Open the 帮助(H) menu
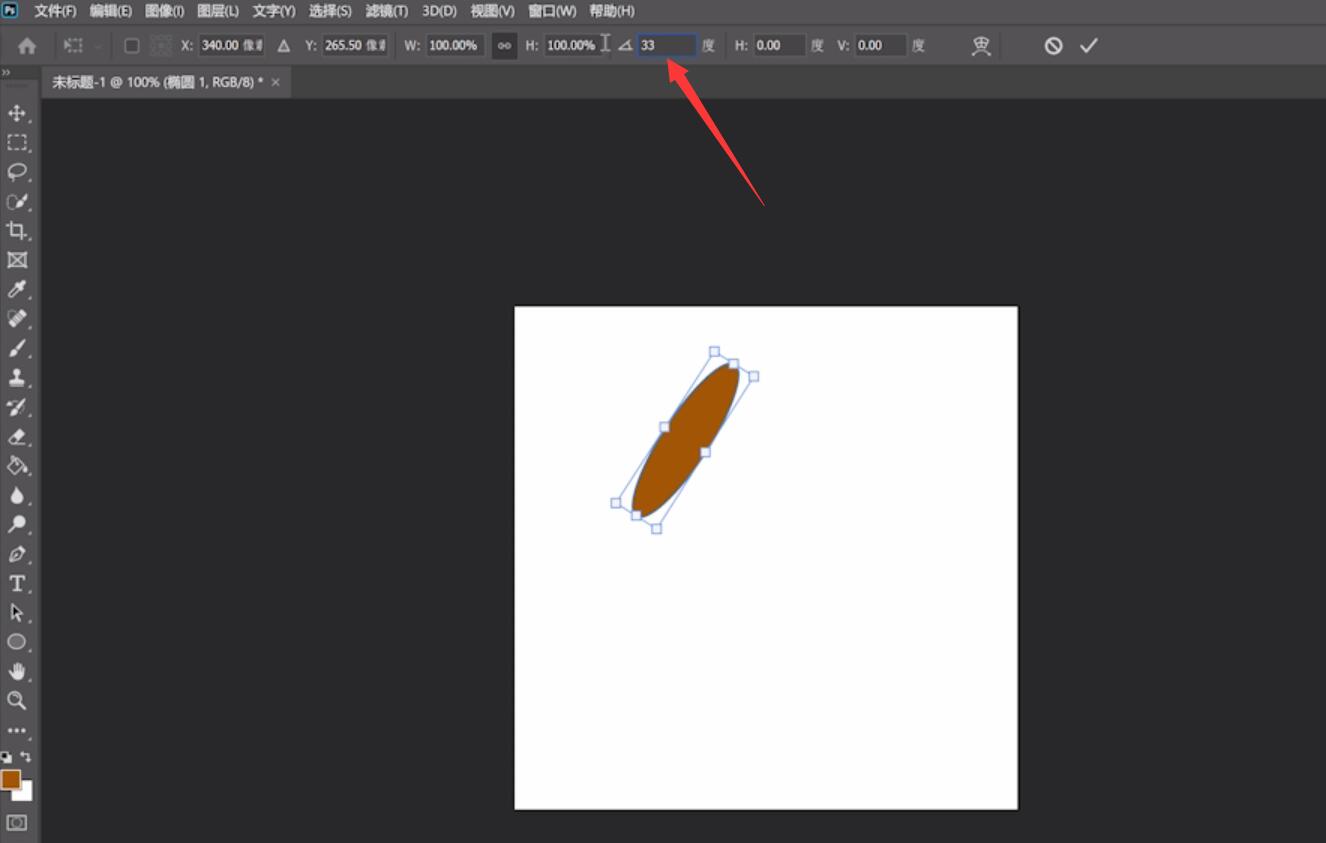Viewport: 1326px width, 843px height. click(612, 11)
